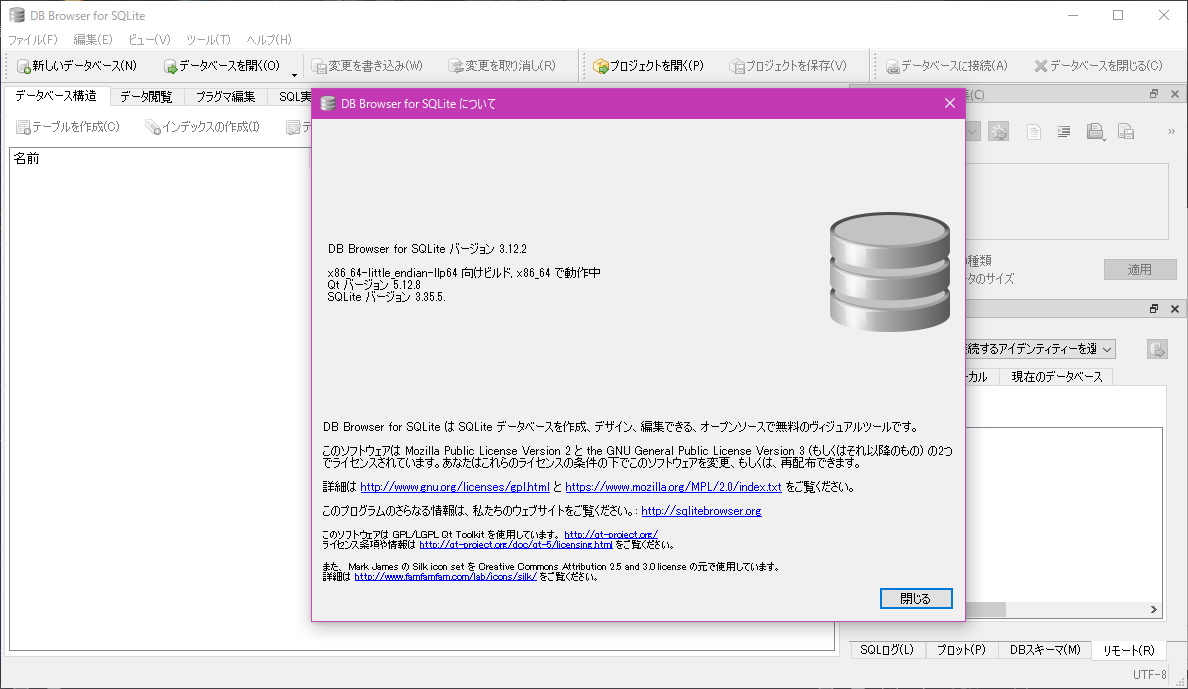Open the mozilla.org MPL 2.0 link
The image size is (1188, 689).
coord(673,487)
